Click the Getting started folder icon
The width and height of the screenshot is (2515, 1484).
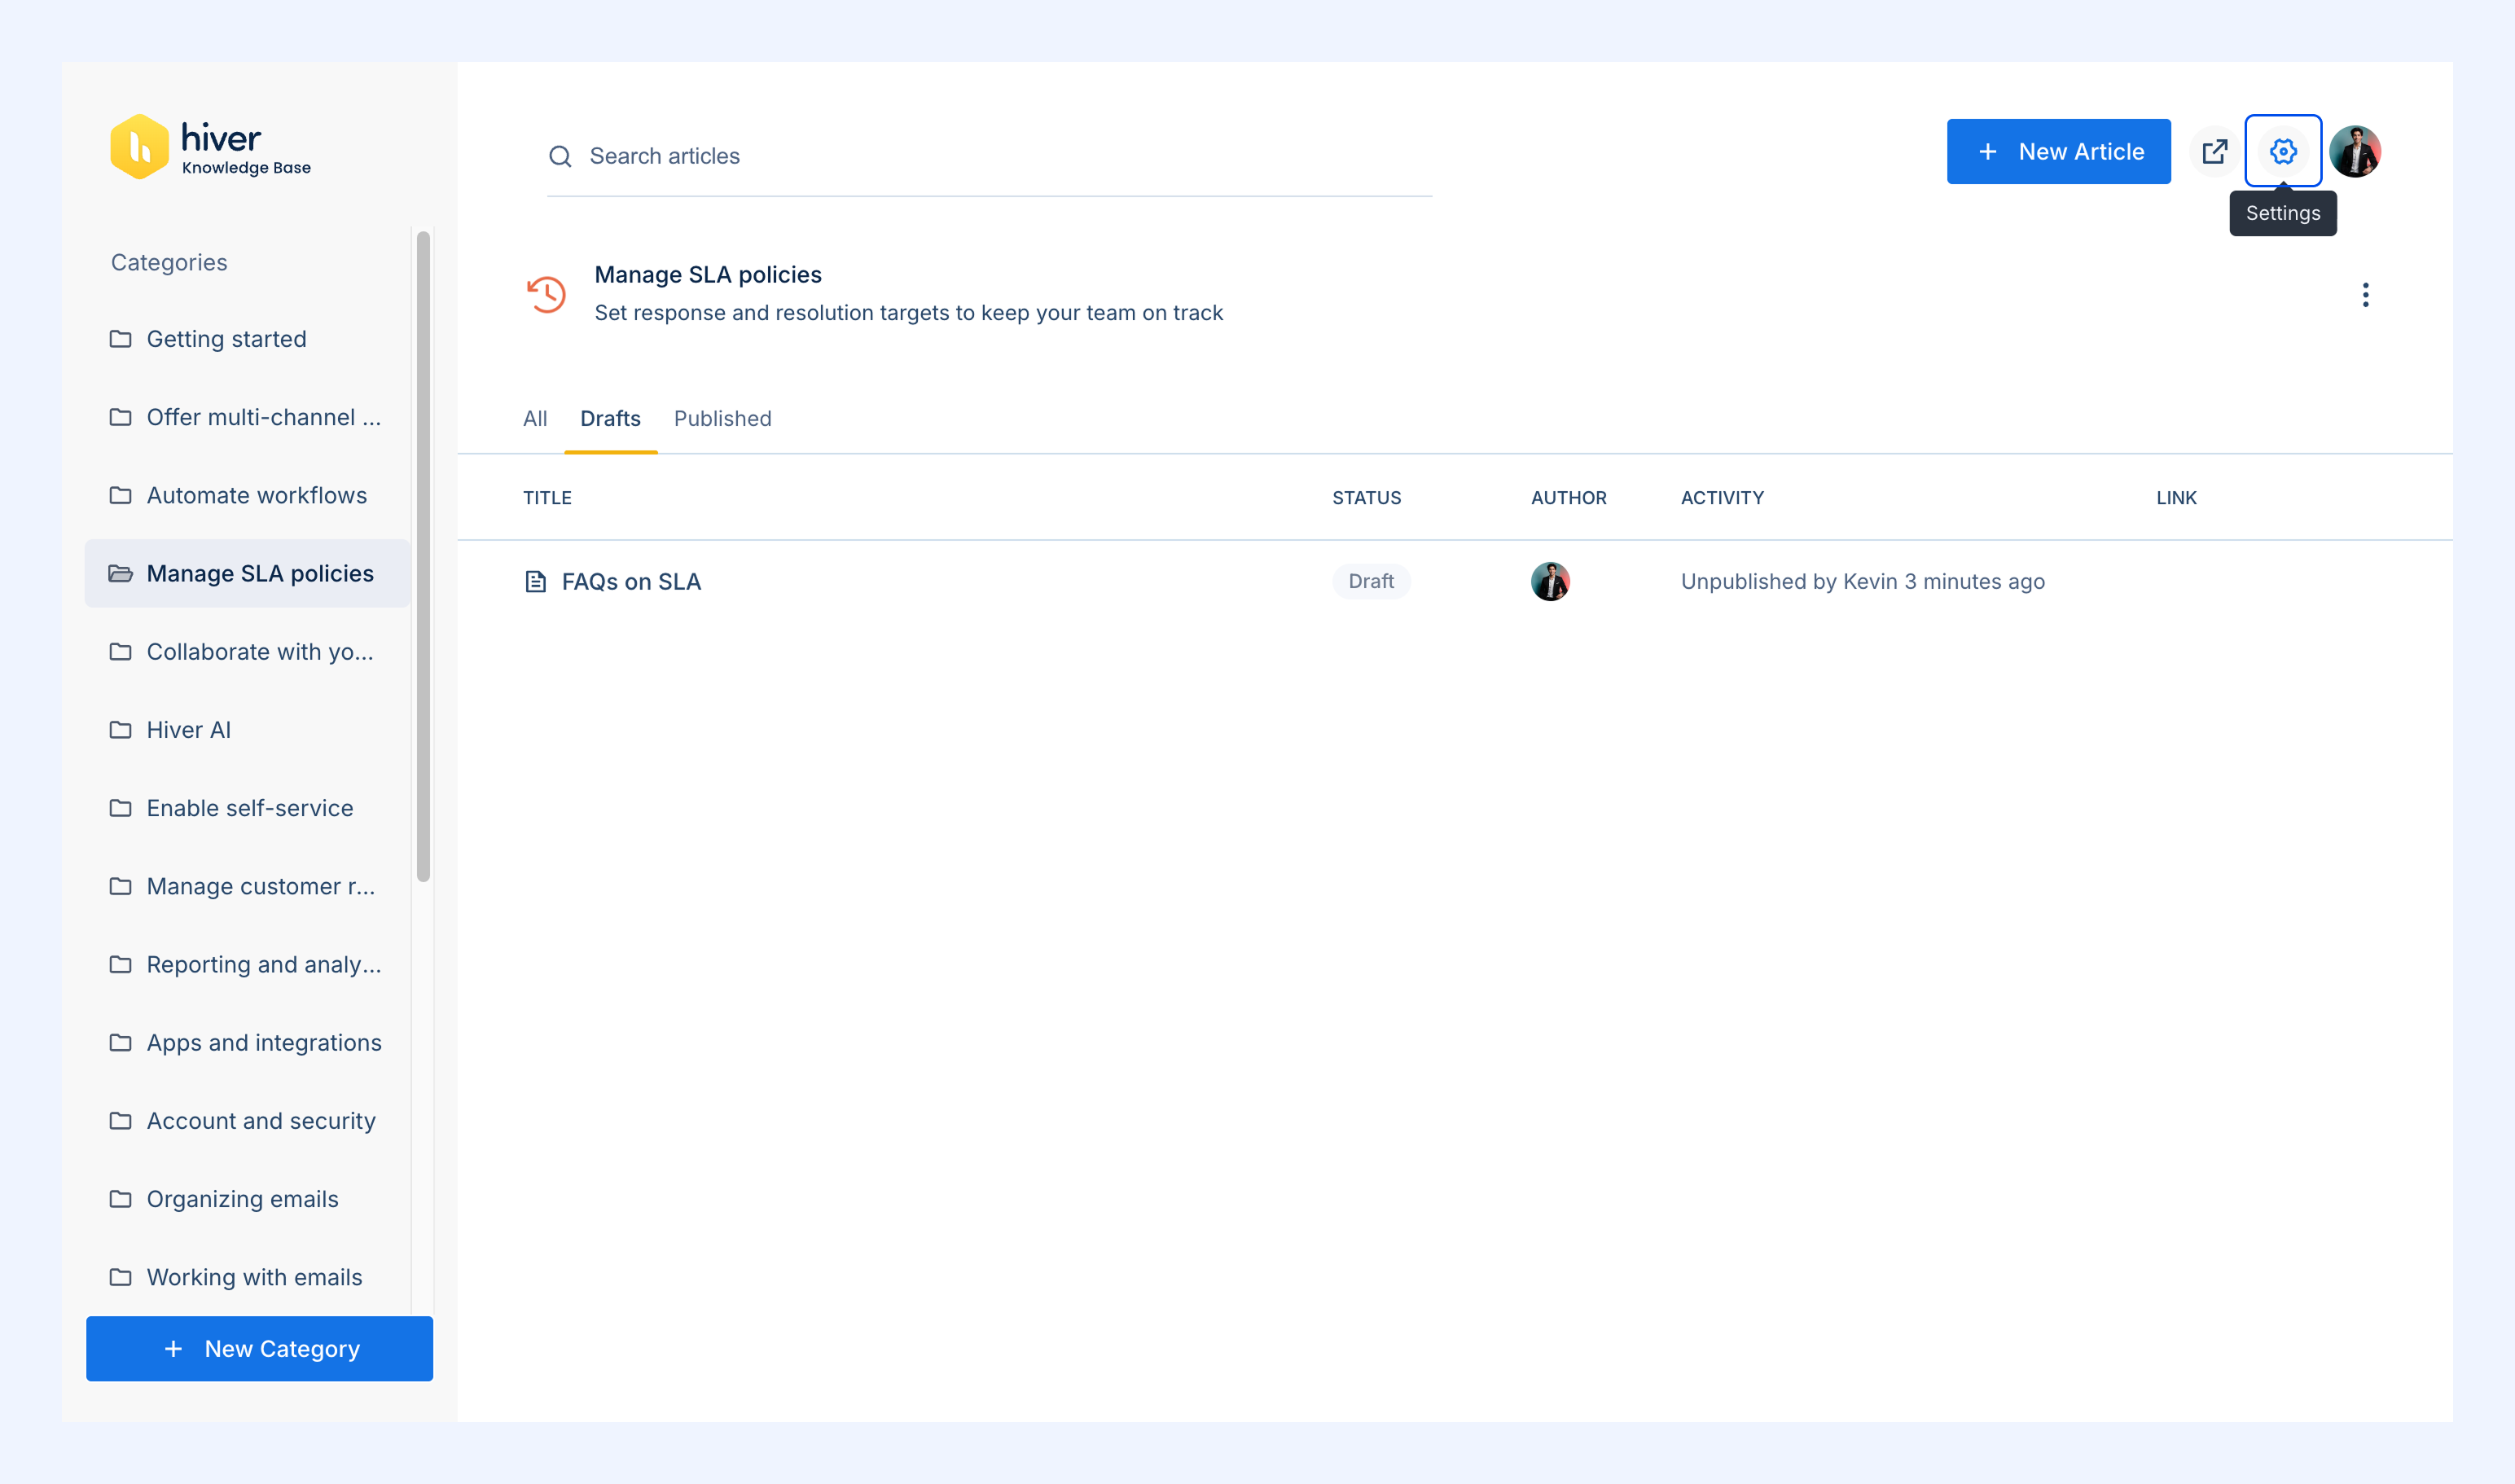click(120, 339)
